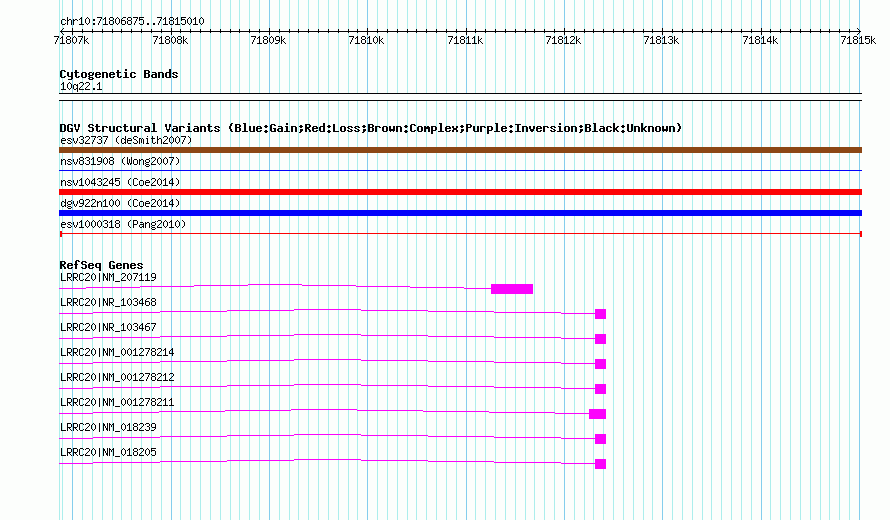This screenshot has width=890, height=520.
Task: Select the LRRC20|NR_103468 transcript label
Action: [x=108, y=303]
